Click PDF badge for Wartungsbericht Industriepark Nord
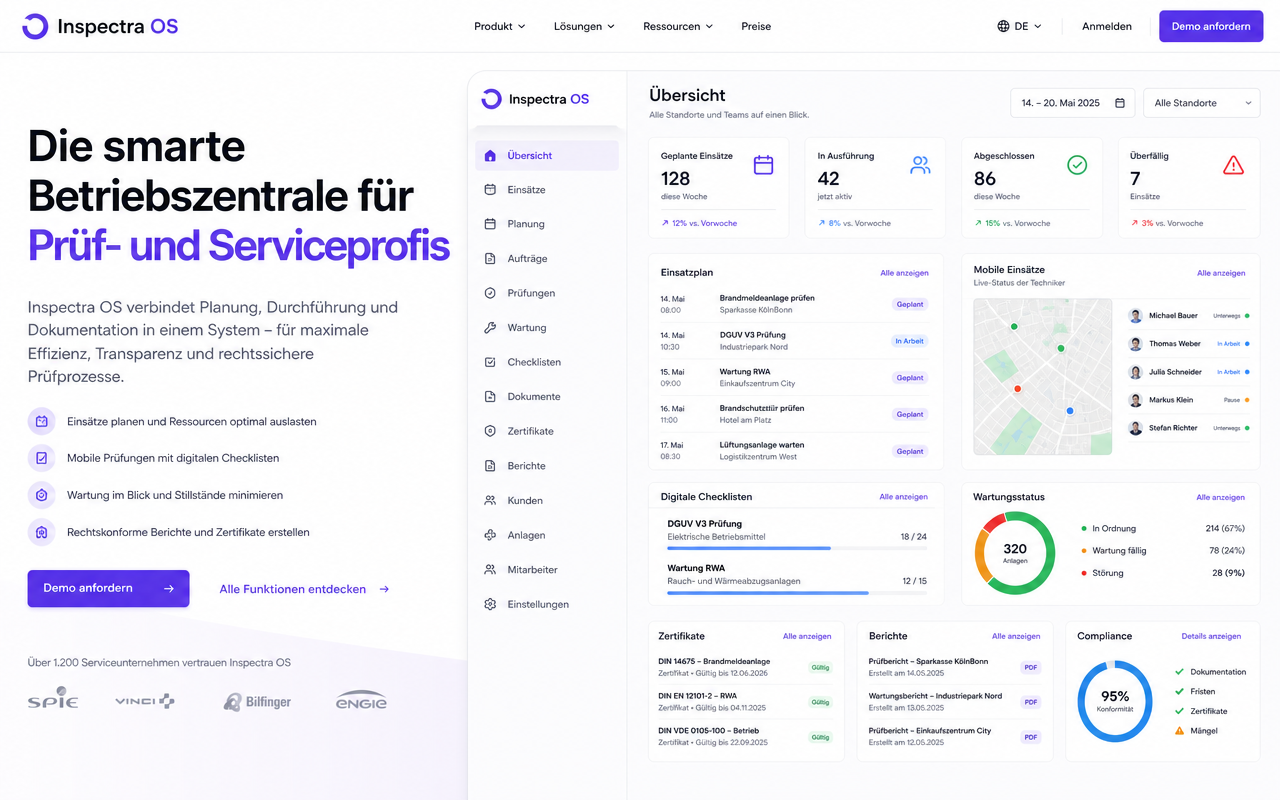This screenshot has width=1280, height=800. coord(1030,702)
